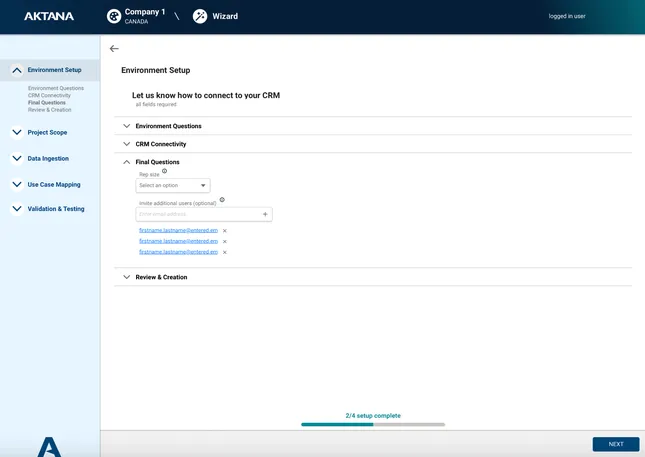Click the Aktana A logo at sidebar bottom
Screen dimensions: 645x457
(49, 447)
